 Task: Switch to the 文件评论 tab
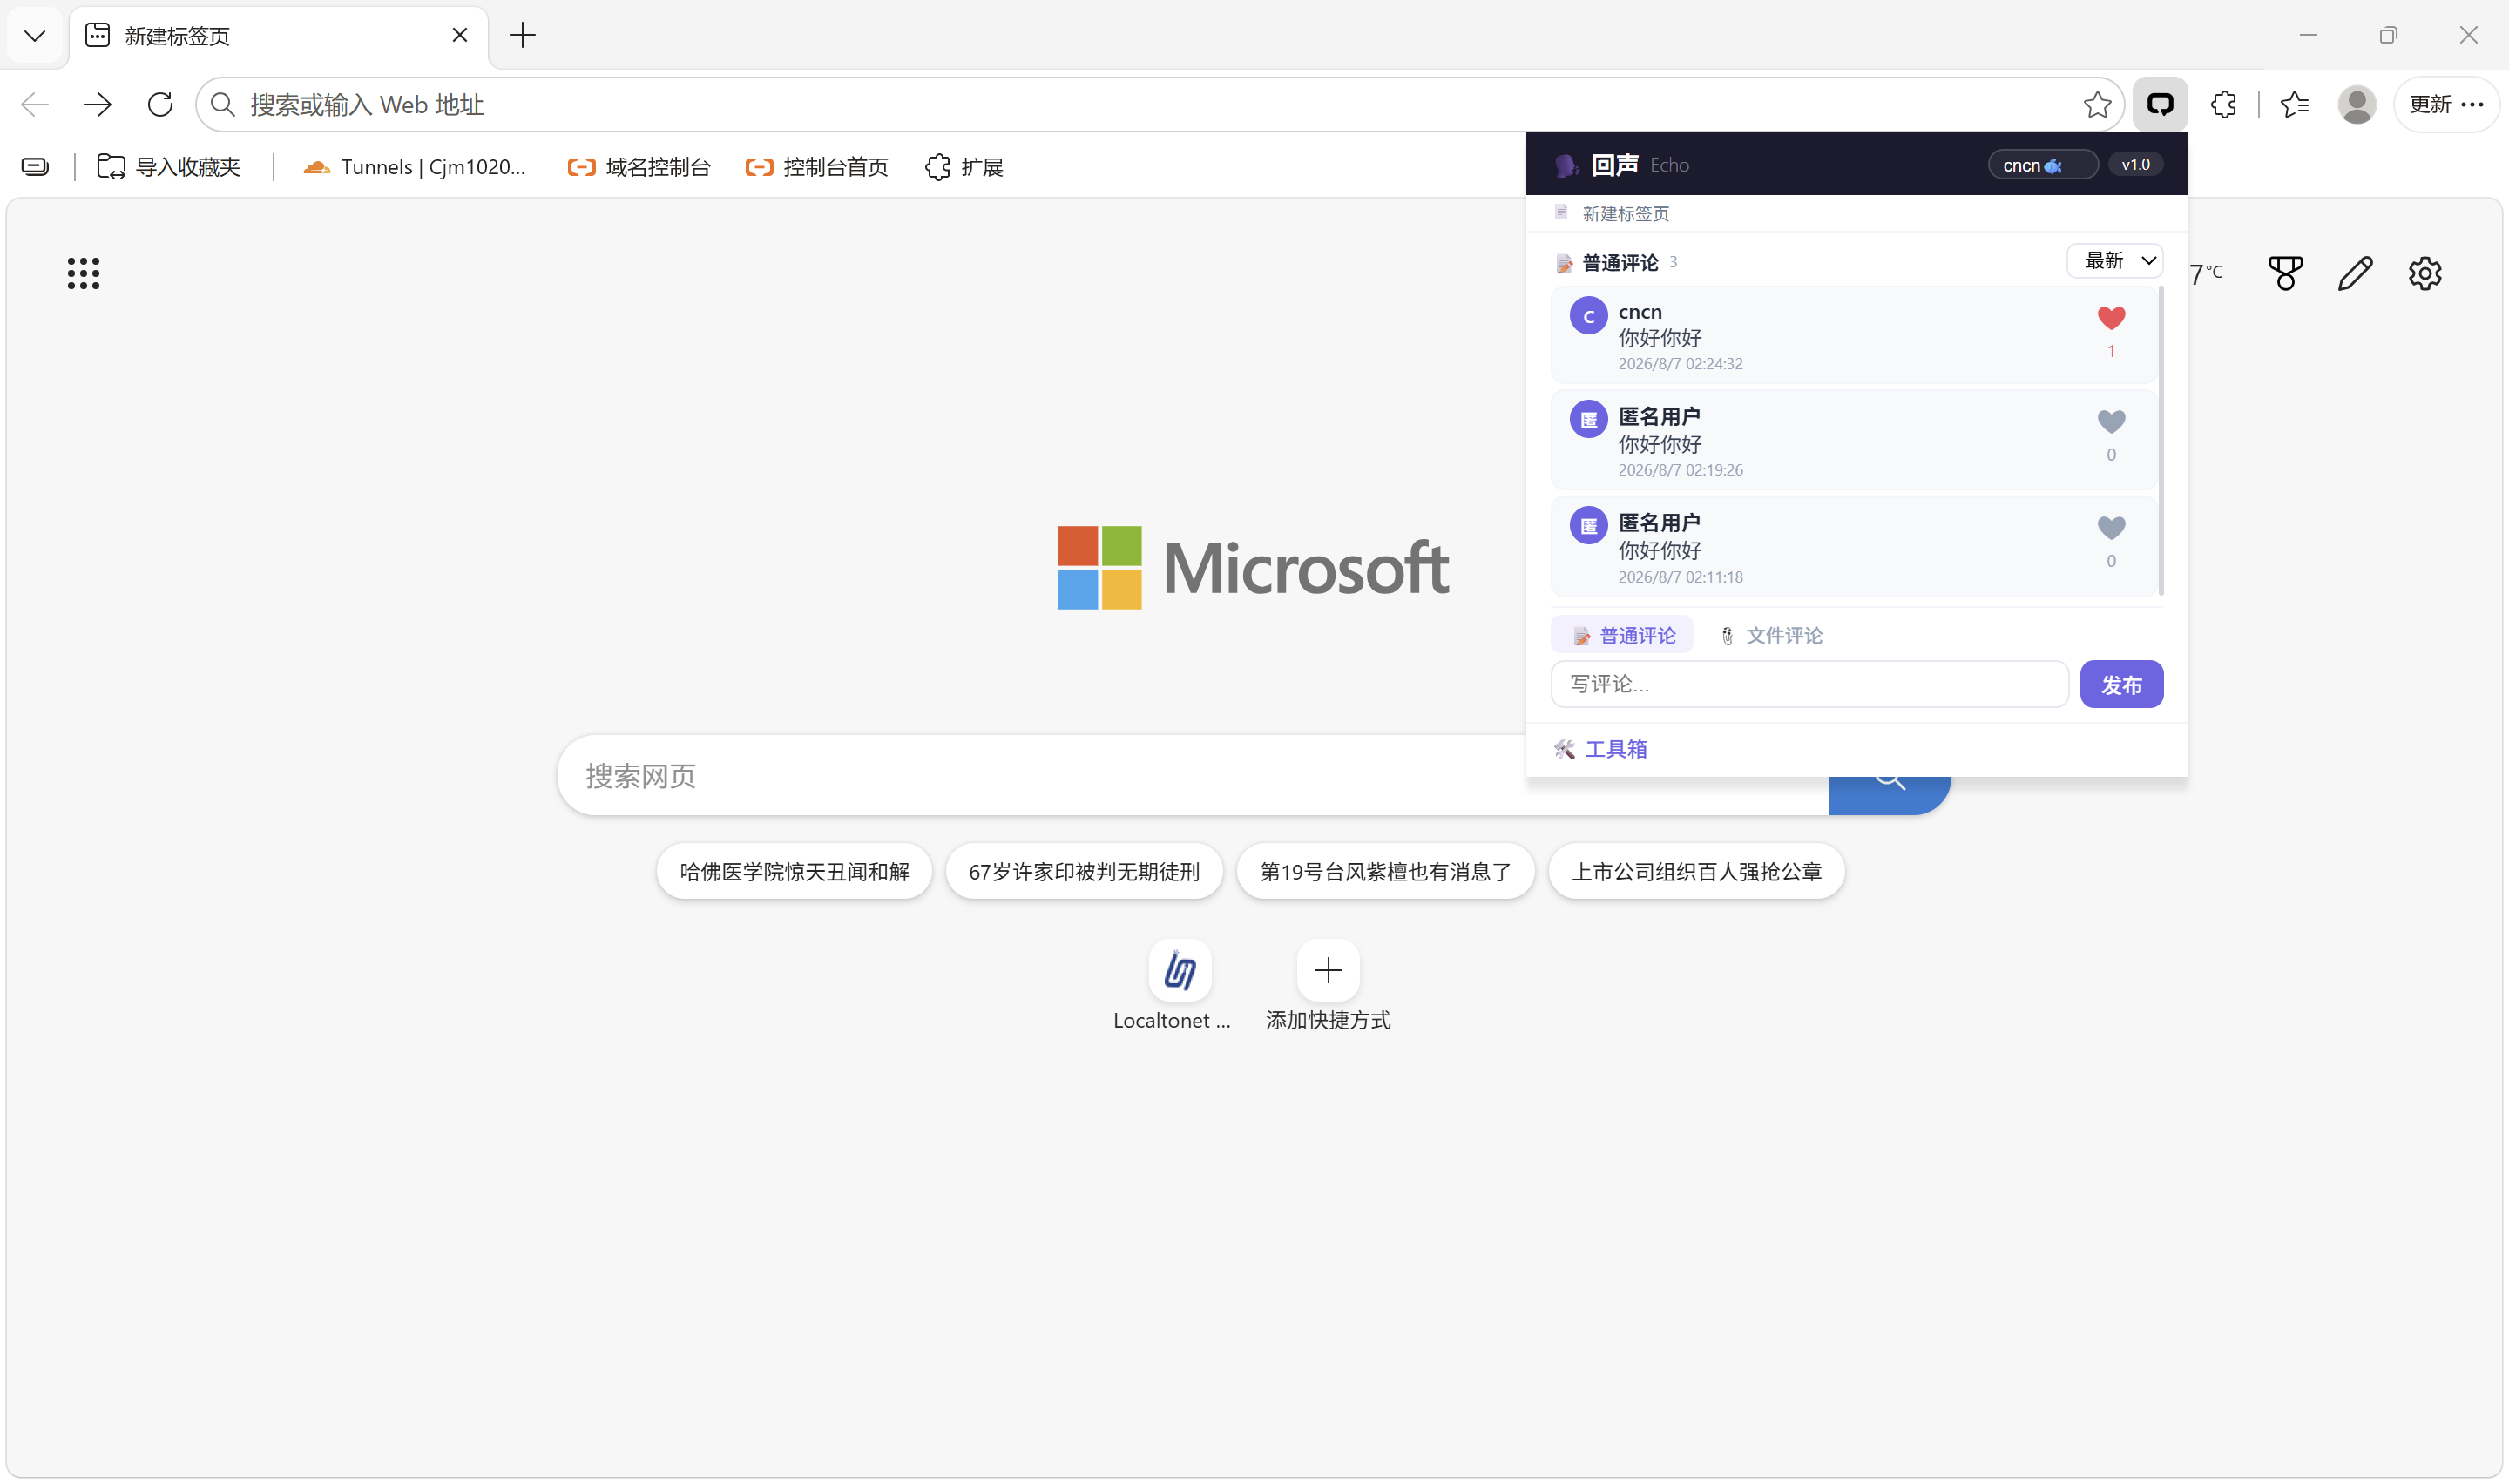[1770, 635]
